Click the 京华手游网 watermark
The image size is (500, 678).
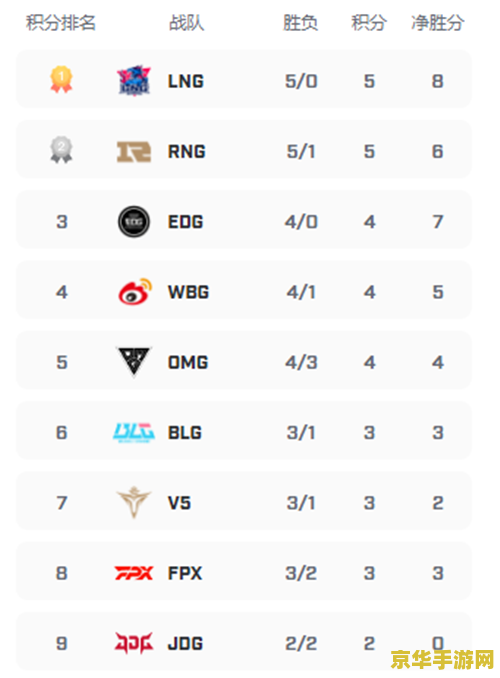point(442,660)
